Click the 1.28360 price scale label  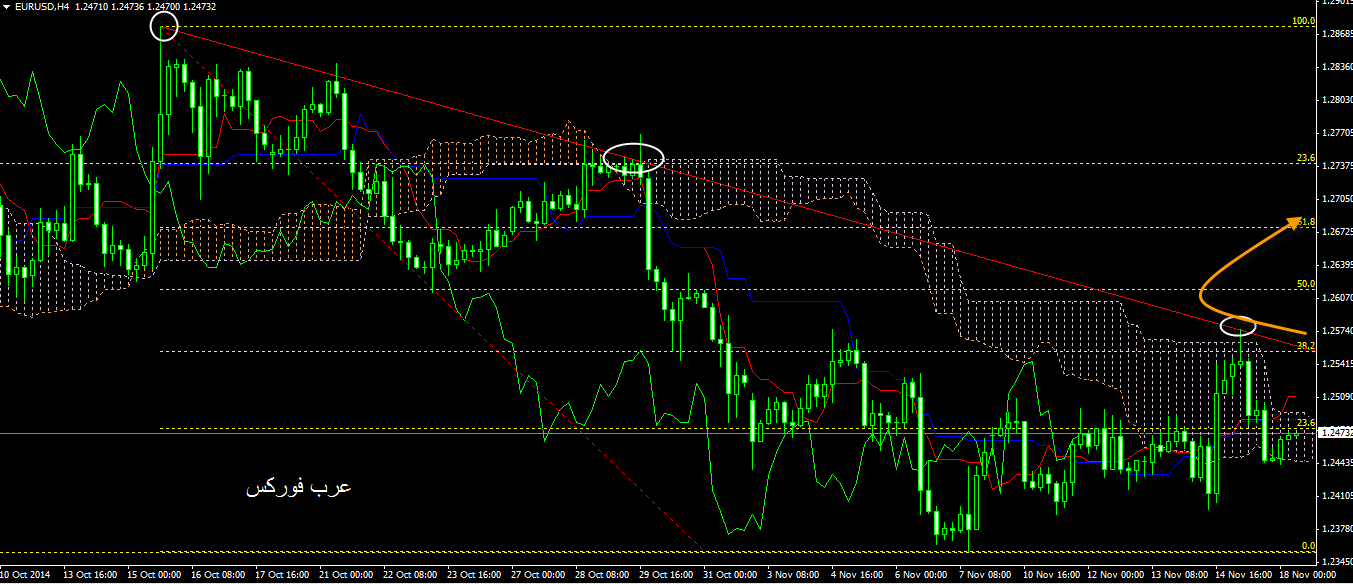point(1337,67)
